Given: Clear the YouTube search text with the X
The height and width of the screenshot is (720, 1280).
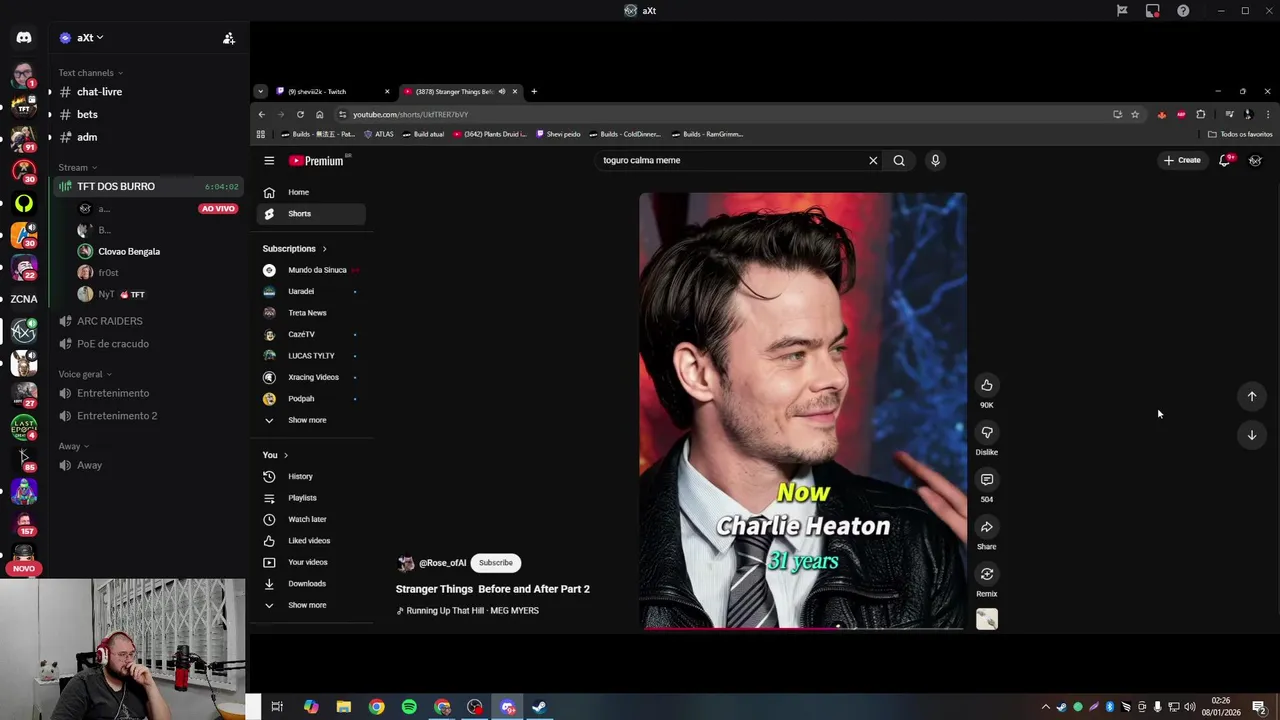Looking at the screenshot, I should (873, 160).
